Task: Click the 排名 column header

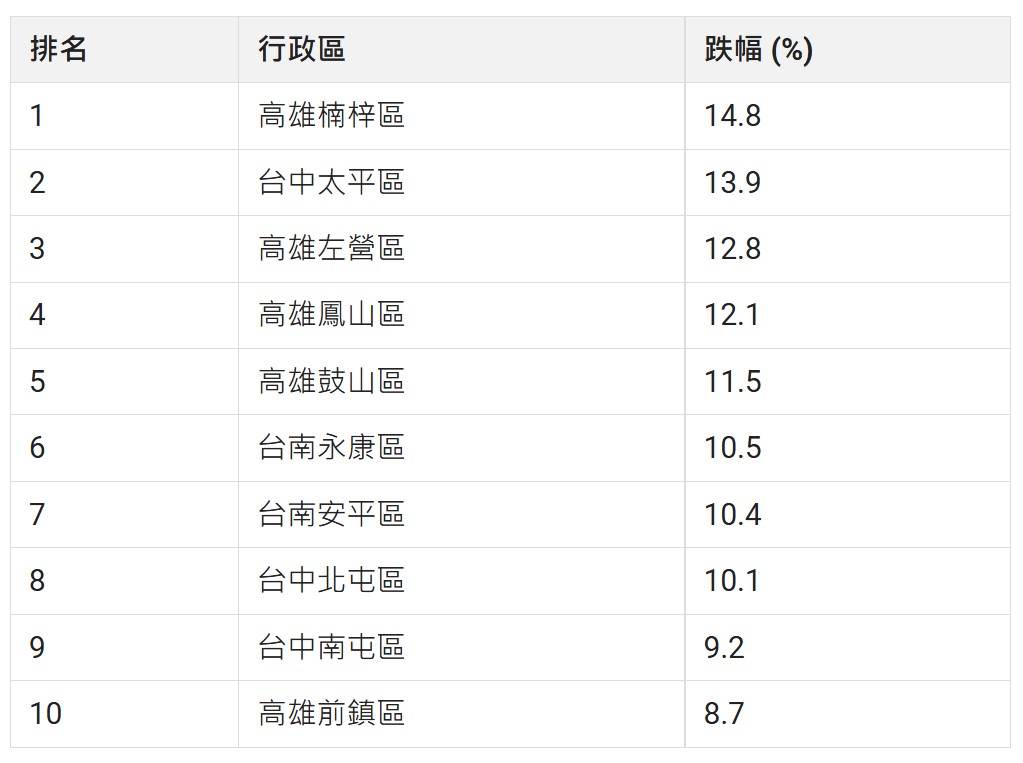Action: (x=59, y=49)
